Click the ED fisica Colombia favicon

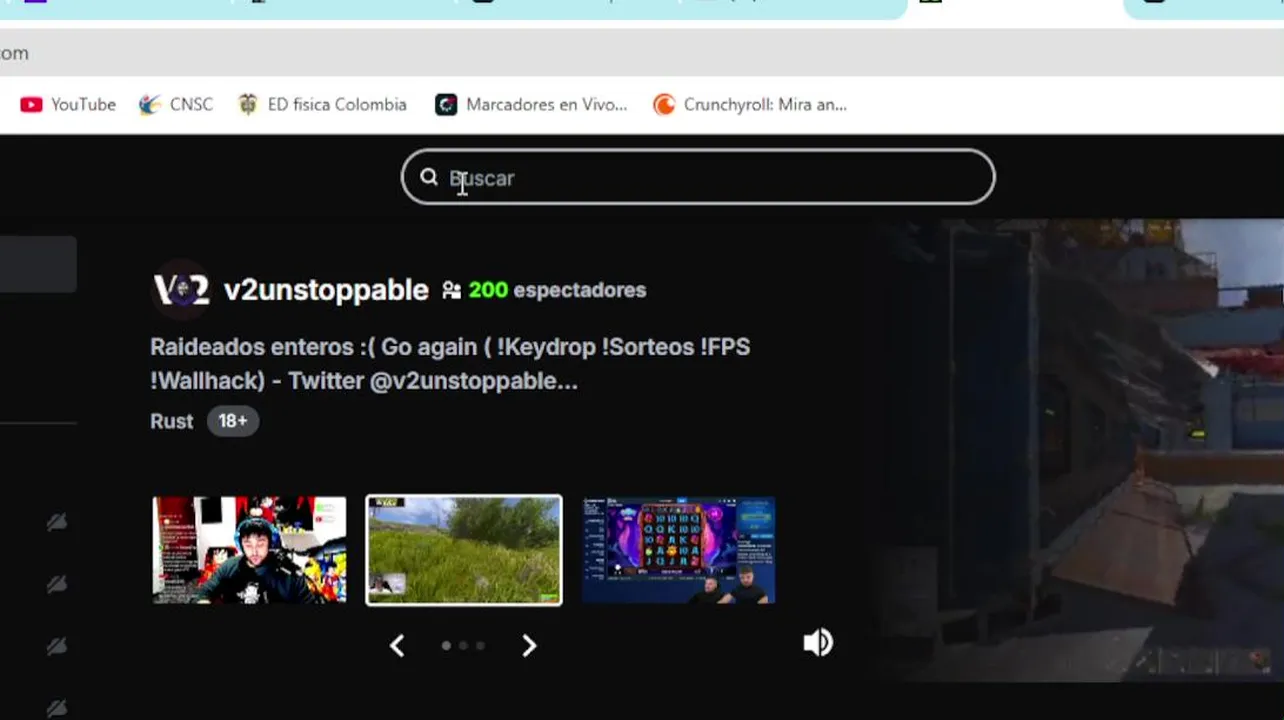pyautogui.click(x=248, y=104)
